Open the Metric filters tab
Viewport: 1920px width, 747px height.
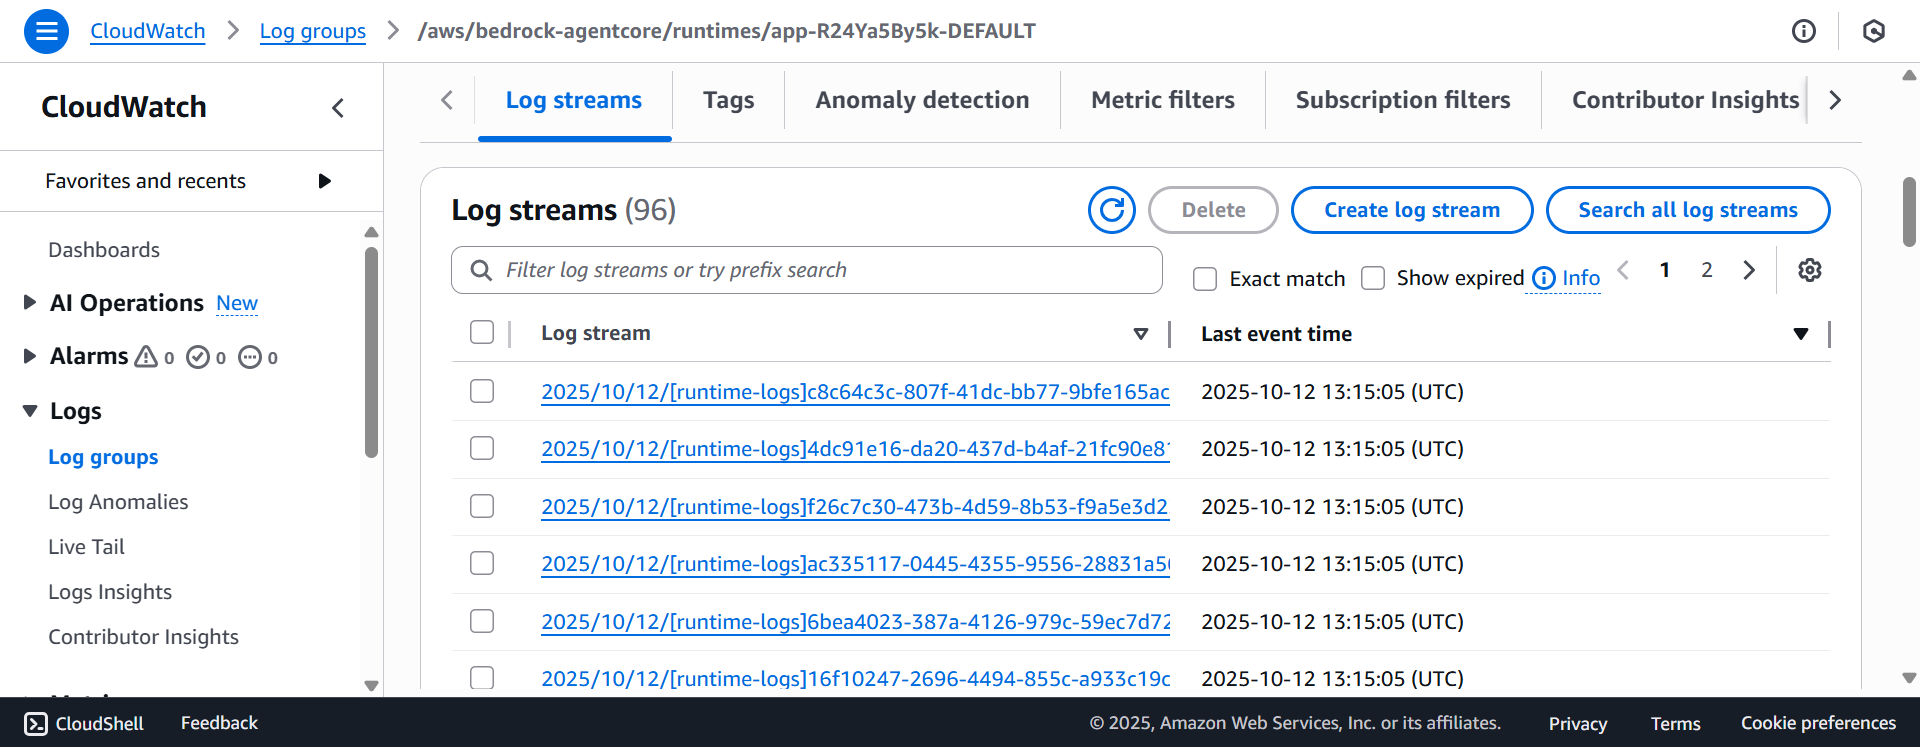(1163, 100)
